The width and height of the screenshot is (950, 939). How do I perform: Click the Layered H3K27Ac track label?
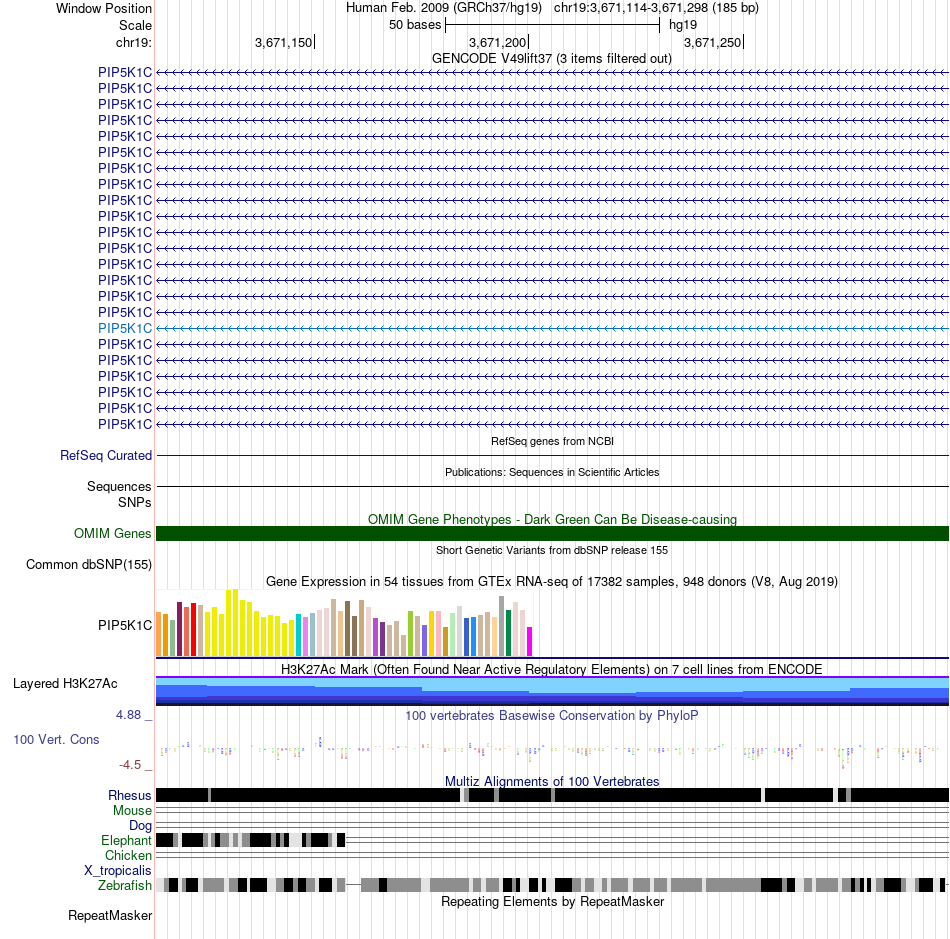pos(65,683)
